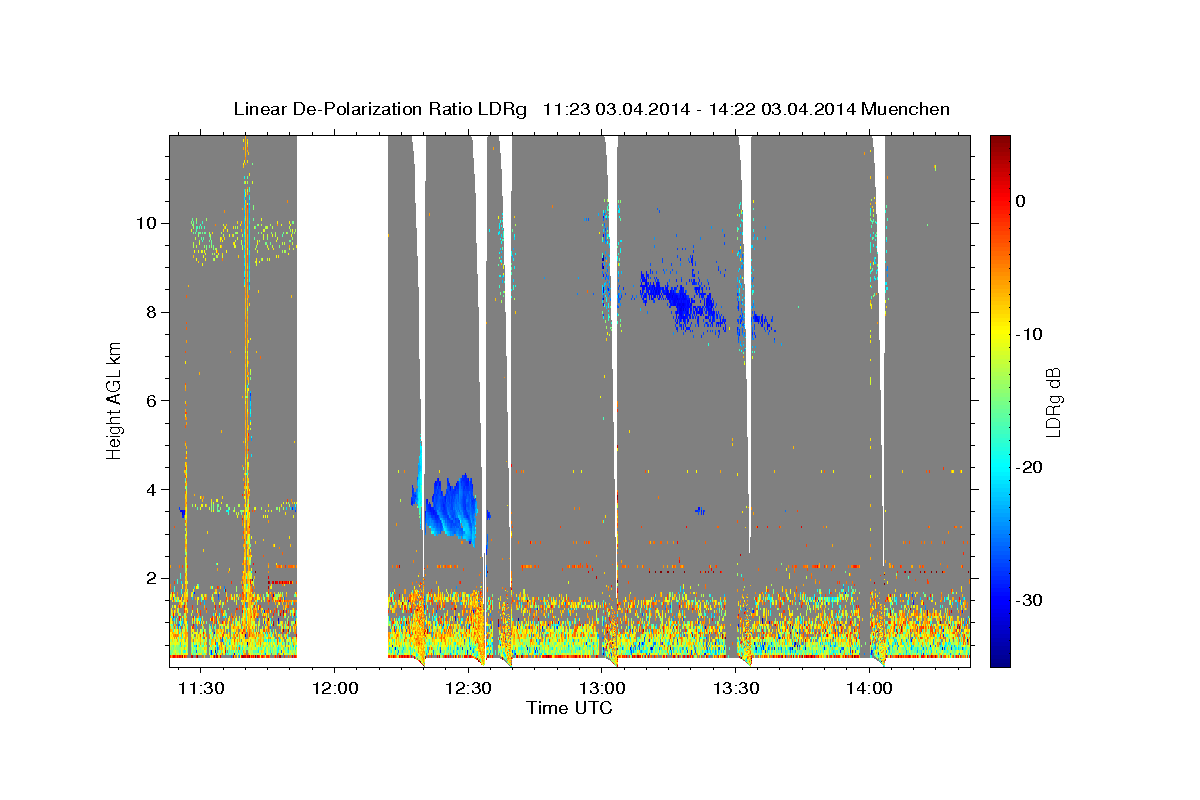Click the end date "14:22 03.04.2014" in title
1200x800 pixels.
(x=781, y=109)
